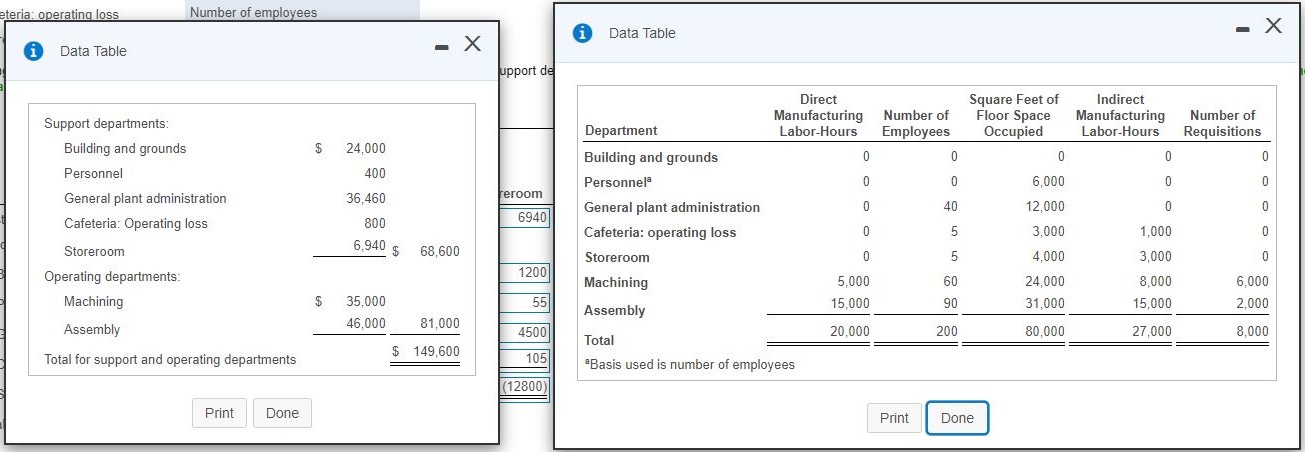Screen dimensions: 1305x452
Task: Click the 36,460 amount in left table
Action: 366,198
